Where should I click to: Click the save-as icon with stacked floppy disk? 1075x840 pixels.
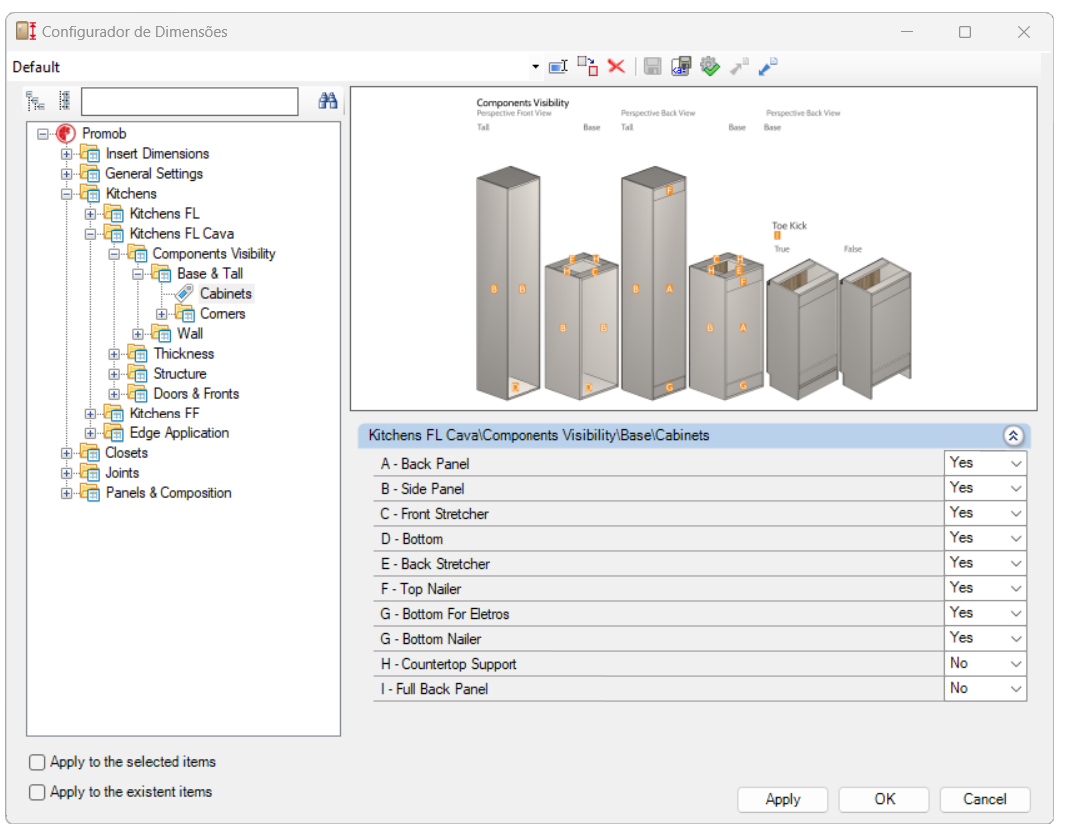pos(681,67)
